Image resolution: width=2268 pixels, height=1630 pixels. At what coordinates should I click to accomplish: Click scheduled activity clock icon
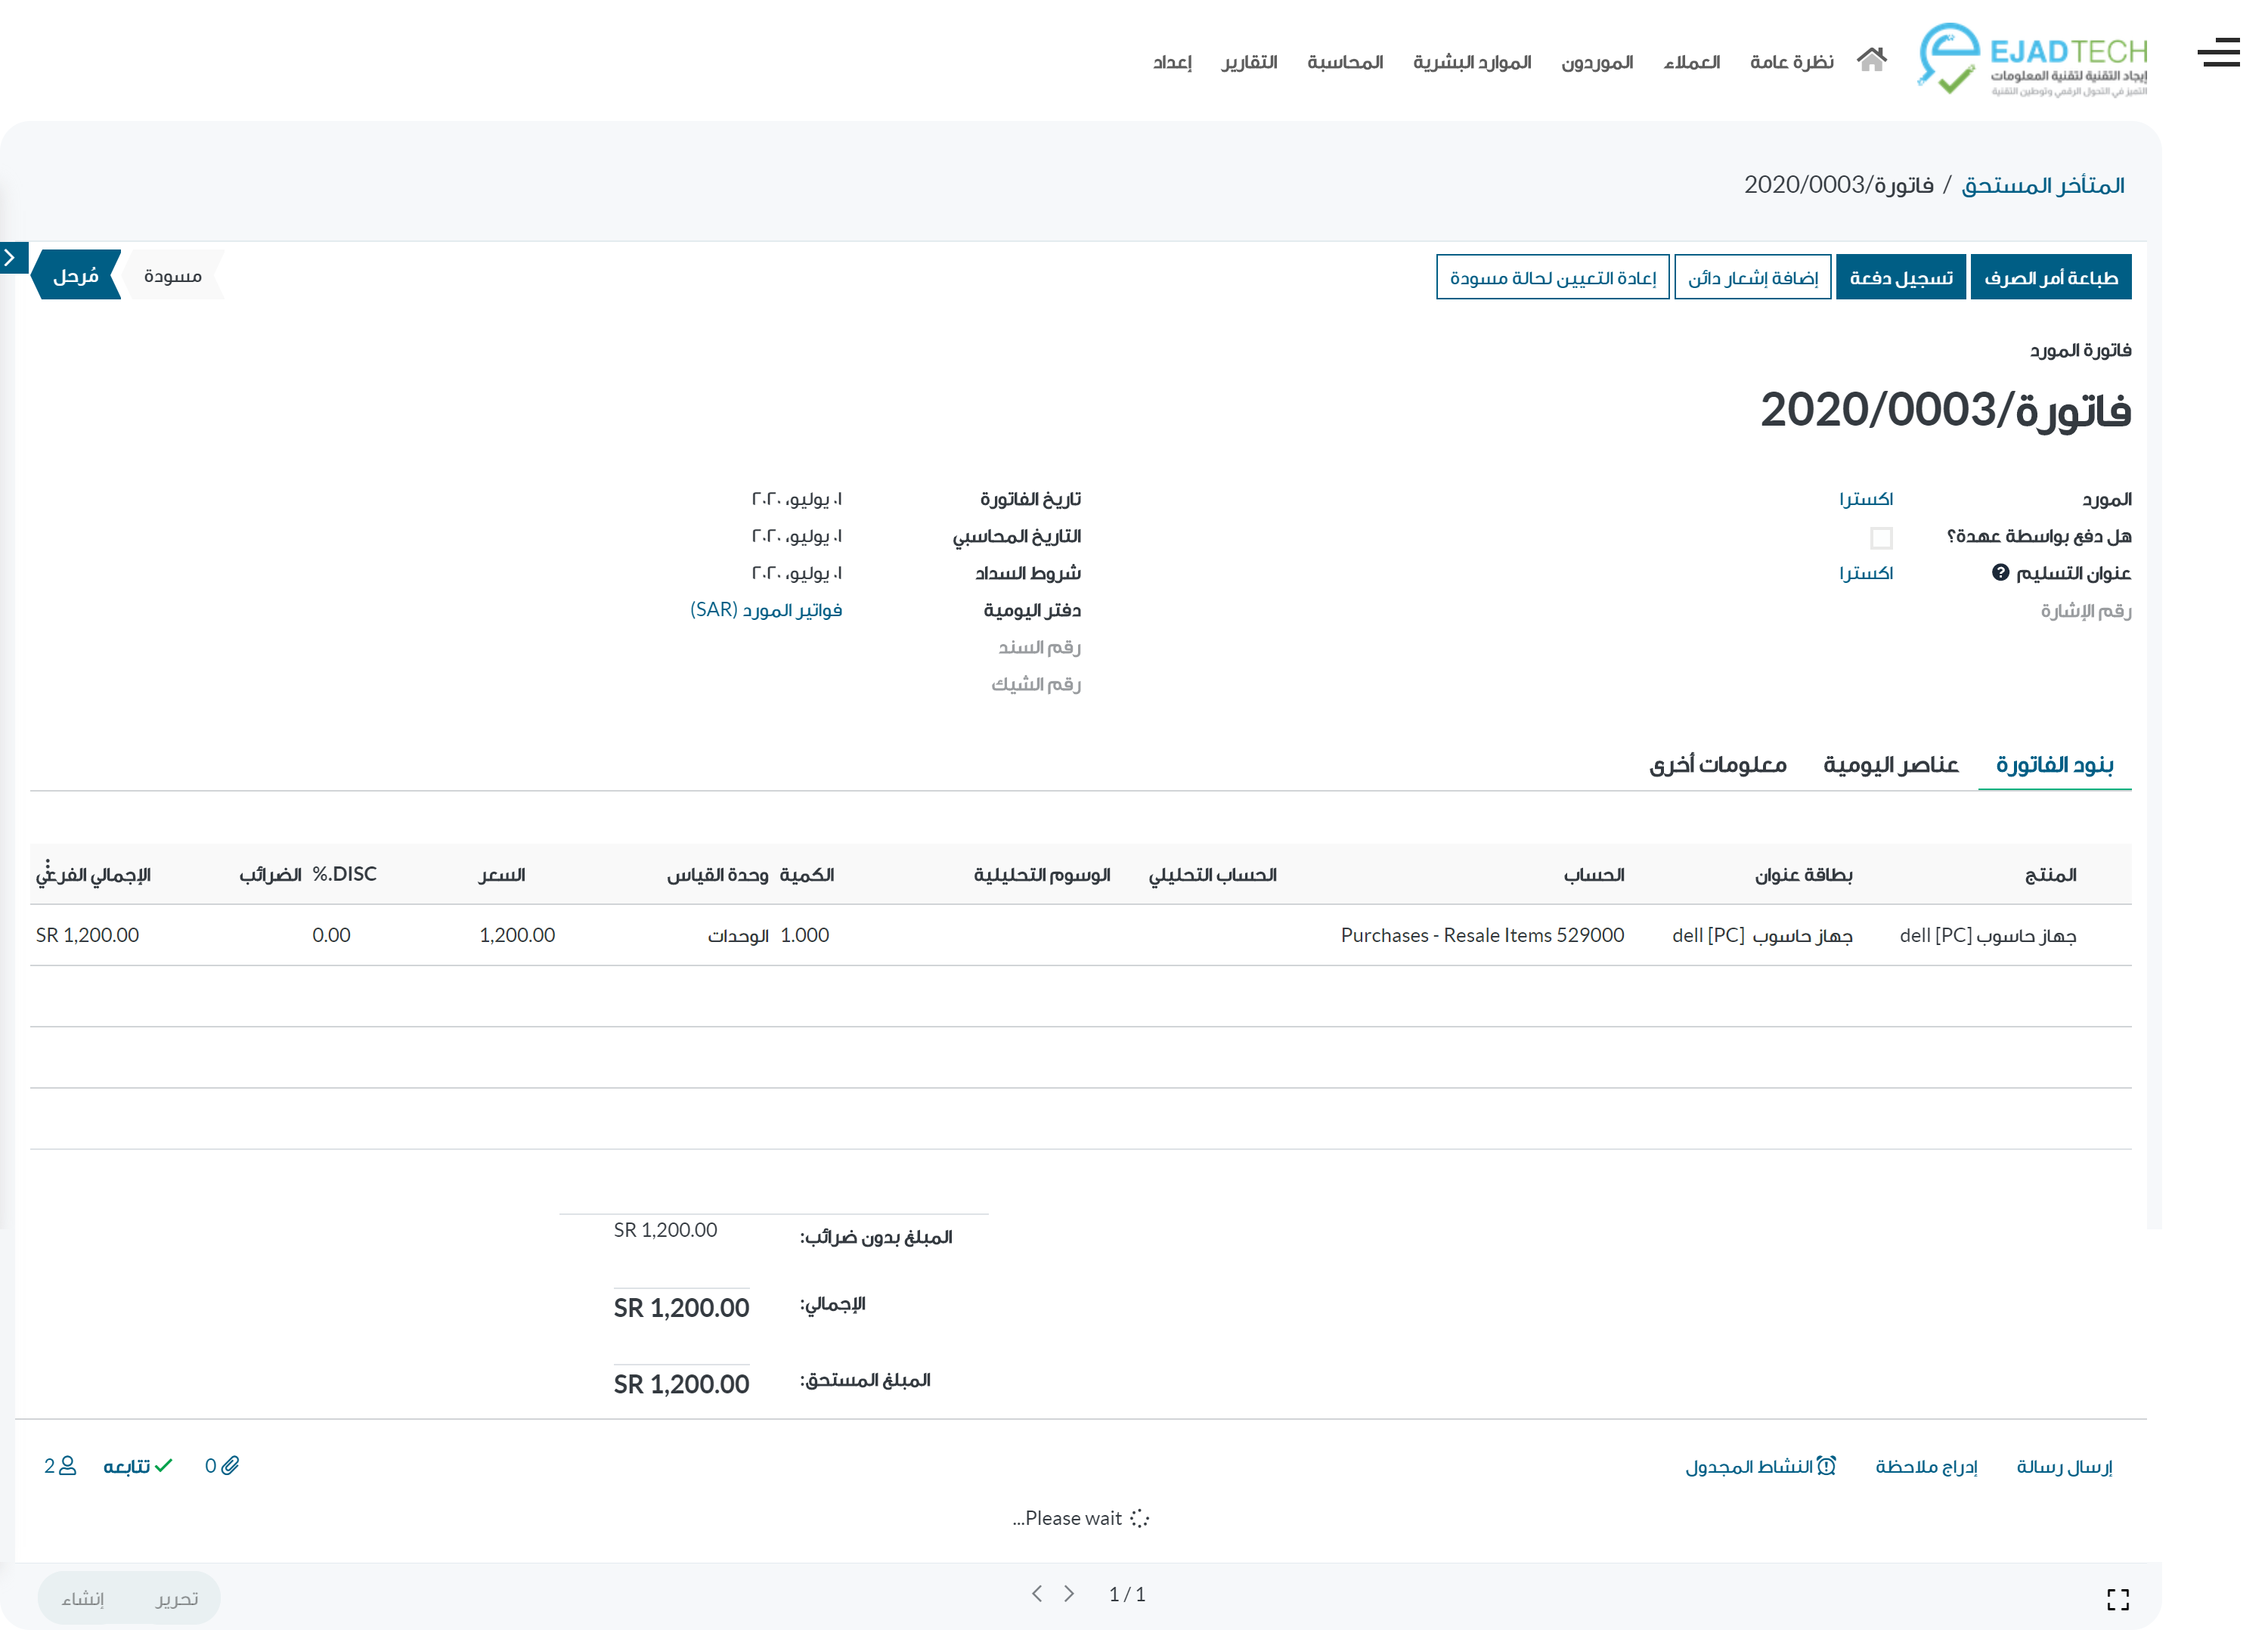click(1826, 1465)
